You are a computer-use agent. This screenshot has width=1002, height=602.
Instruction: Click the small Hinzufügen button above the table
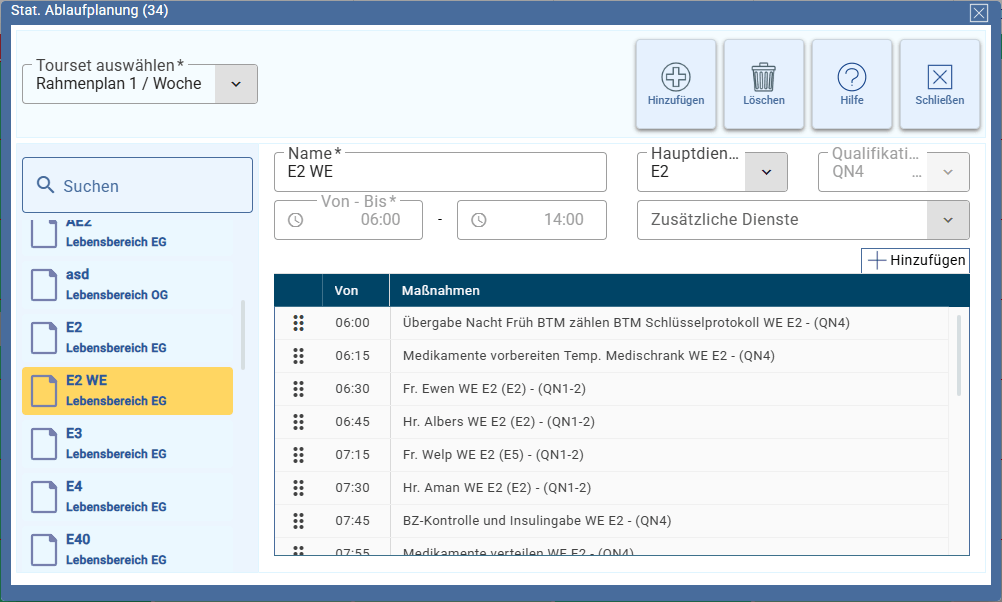tap(915, 260)
